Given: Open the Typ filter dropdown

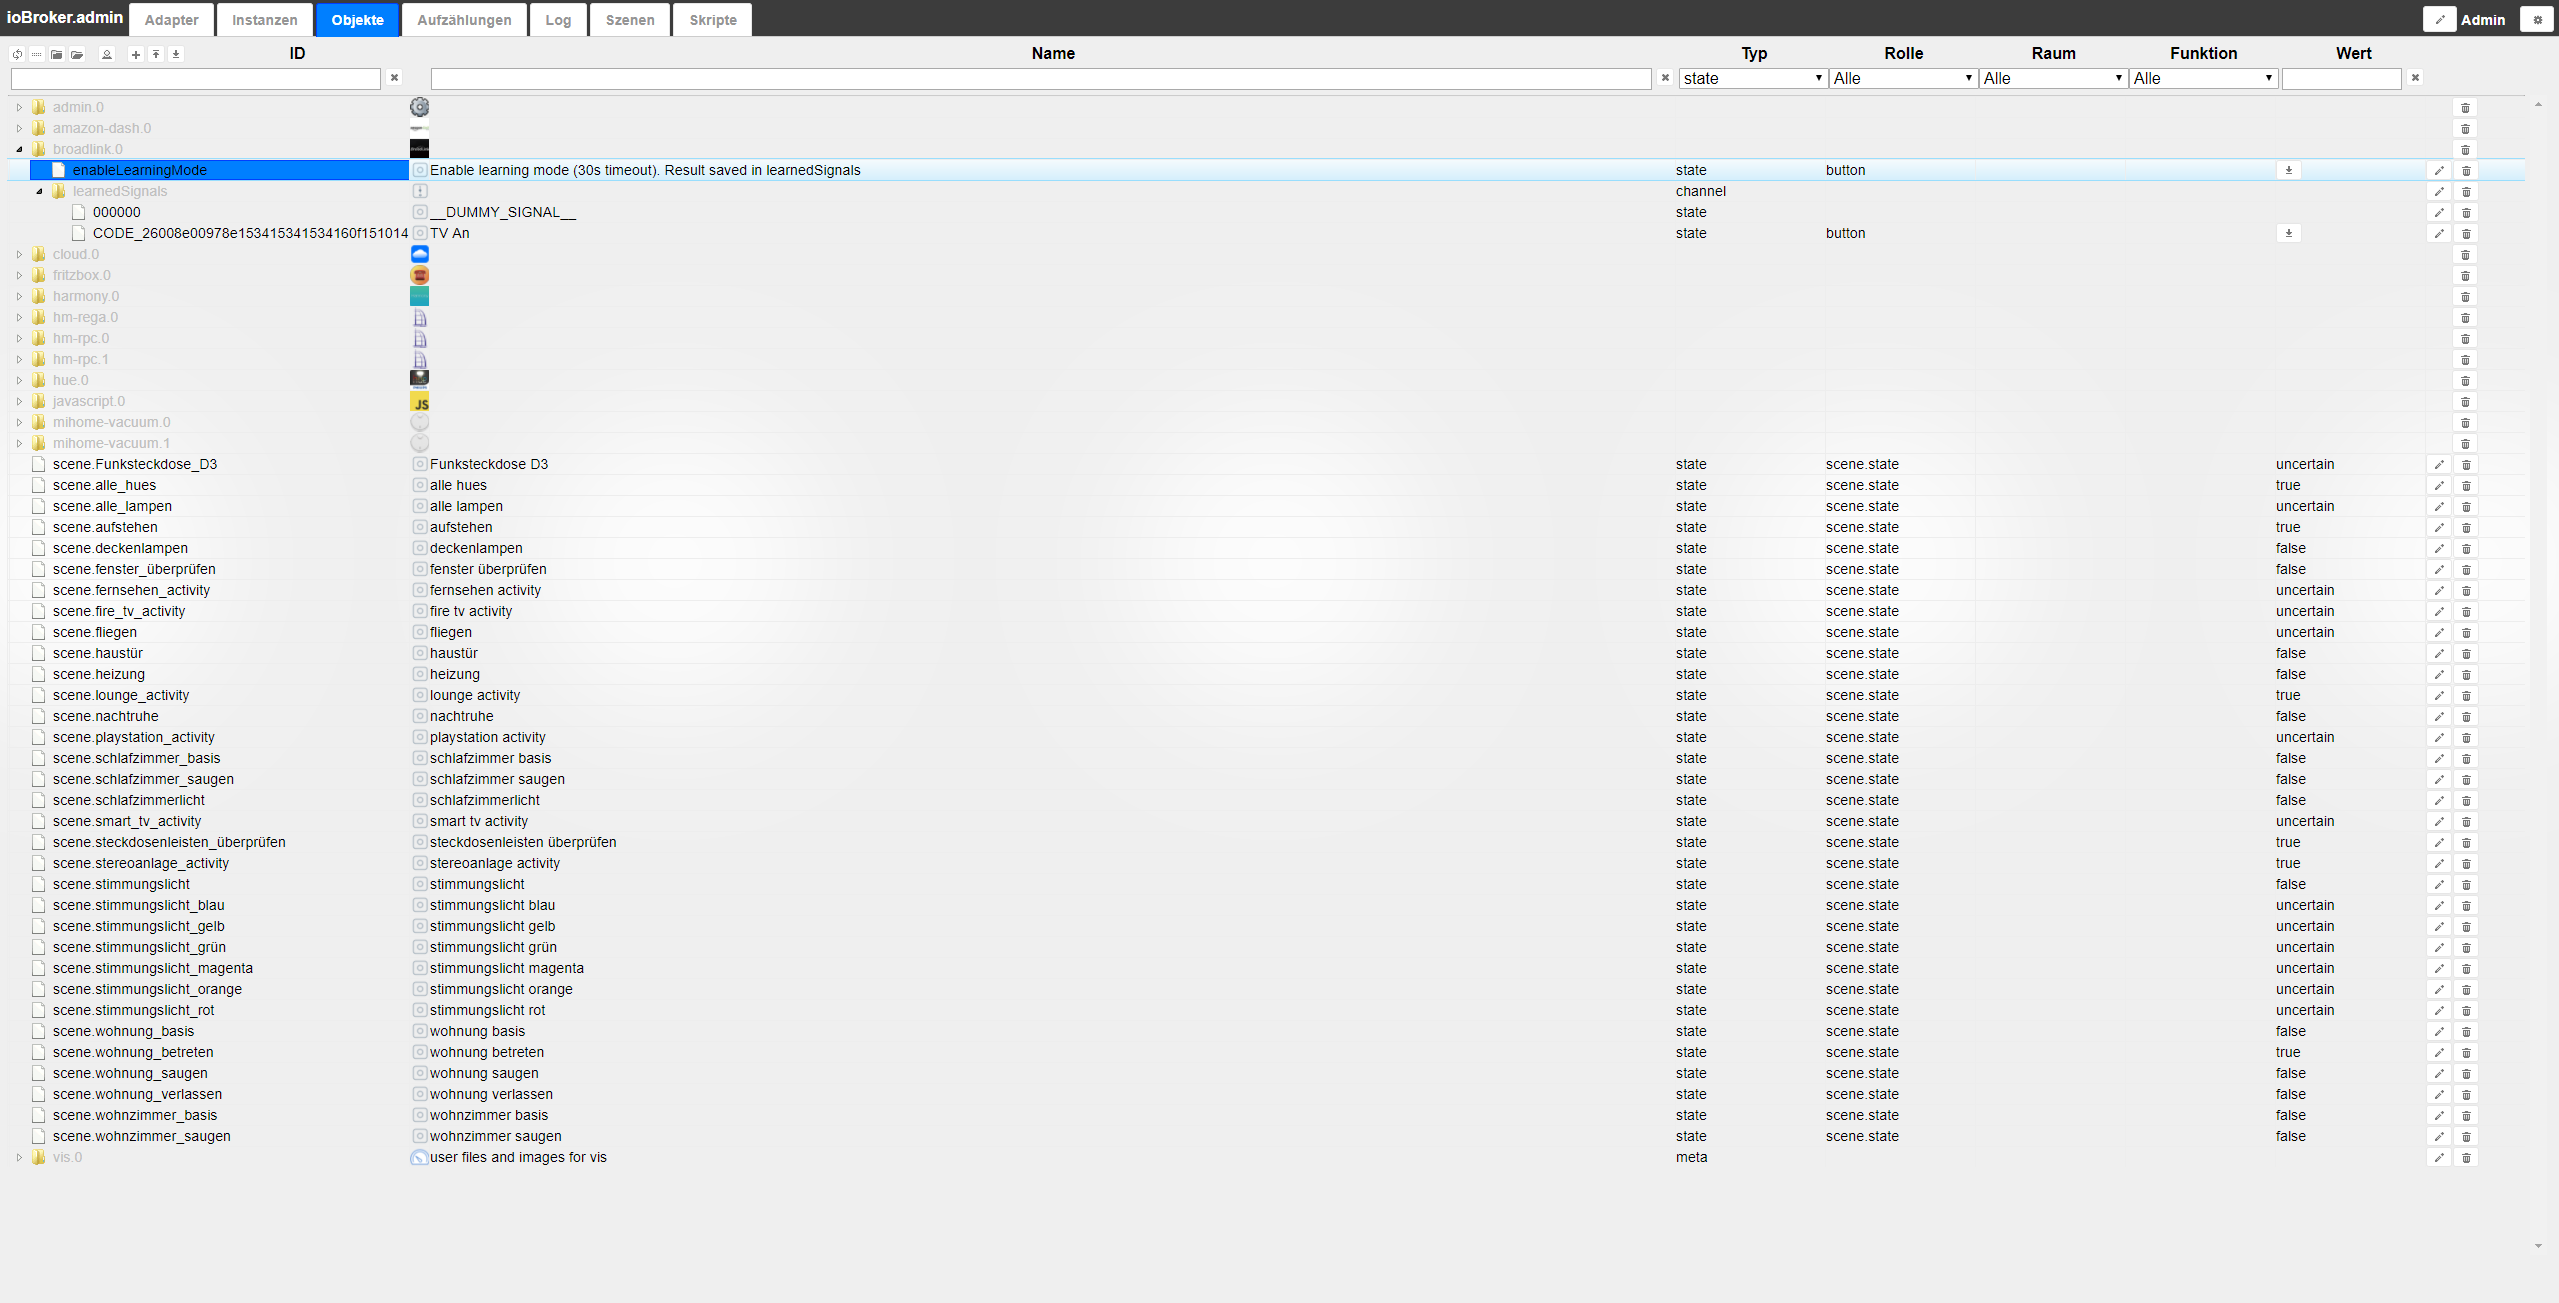Looking at the screenshot, I should [x=1752, y=78].
